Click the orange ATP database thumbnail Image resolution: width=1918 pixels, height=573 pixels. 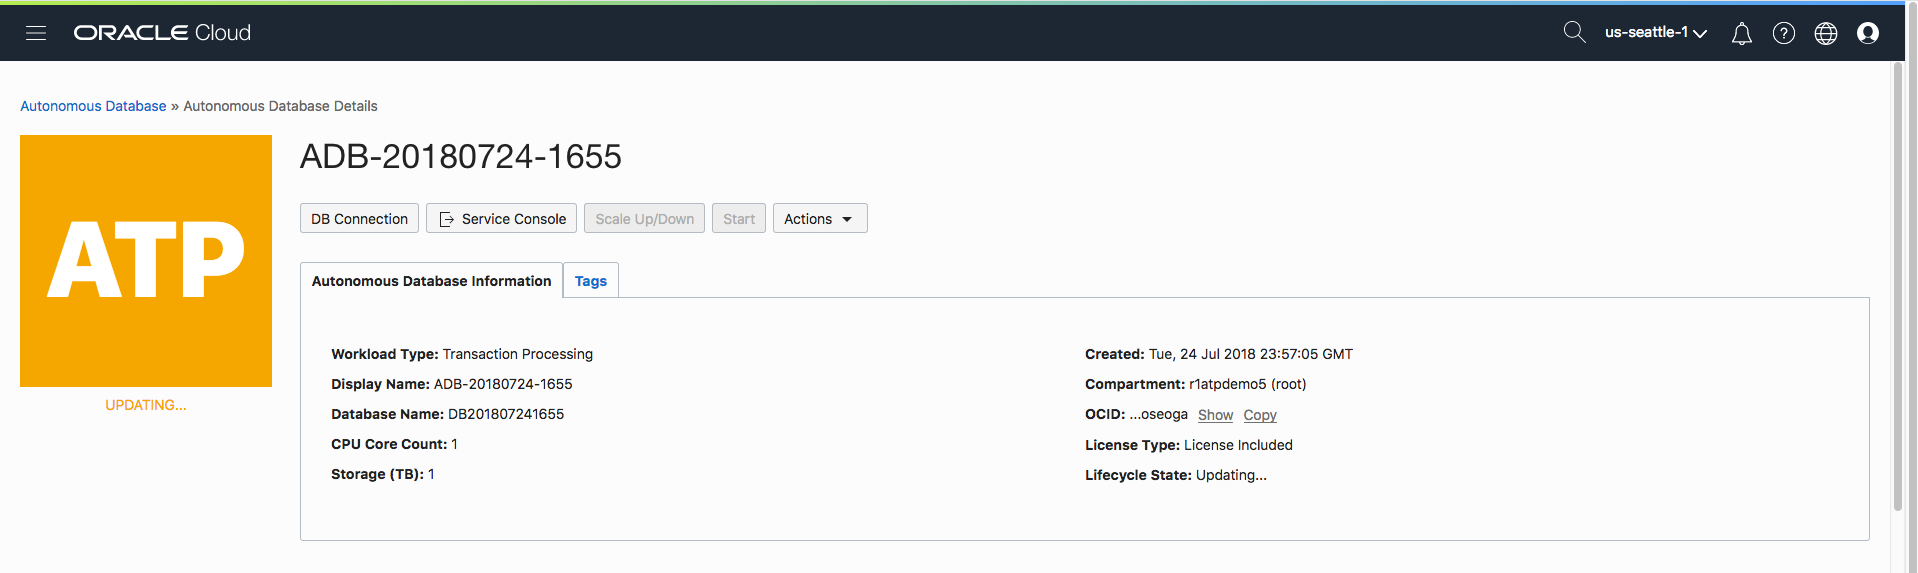tap(146, 261)
